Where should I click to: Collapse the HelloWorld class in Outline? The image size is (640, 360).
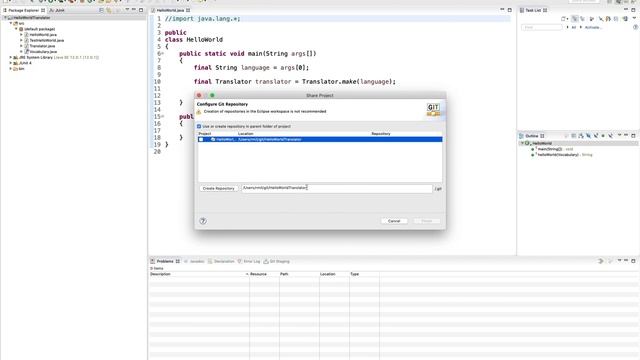pyautogui.click(x=522, y=143)
